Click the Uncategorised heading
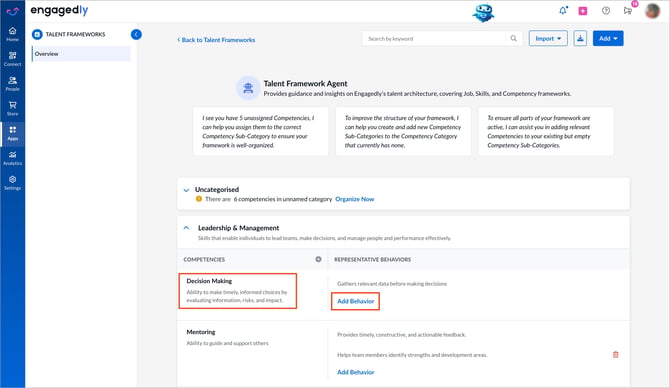Screen dimensions: 670x388 pyautogui.click(x=217, y=189)
